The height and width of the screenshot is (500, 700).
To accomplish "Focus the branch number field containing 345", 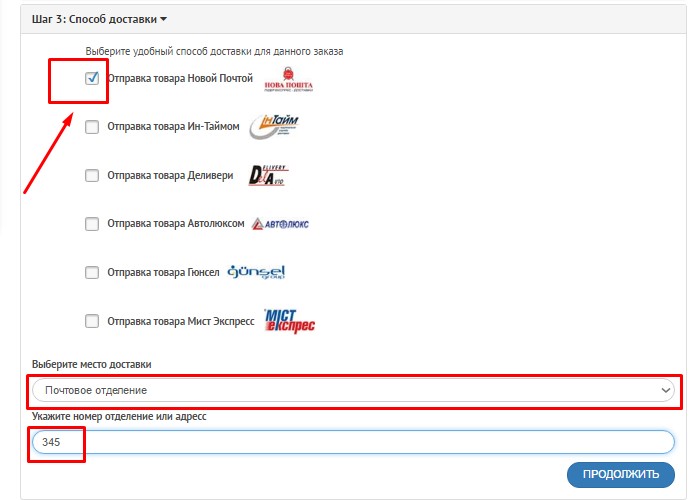I will coord(353,442).
